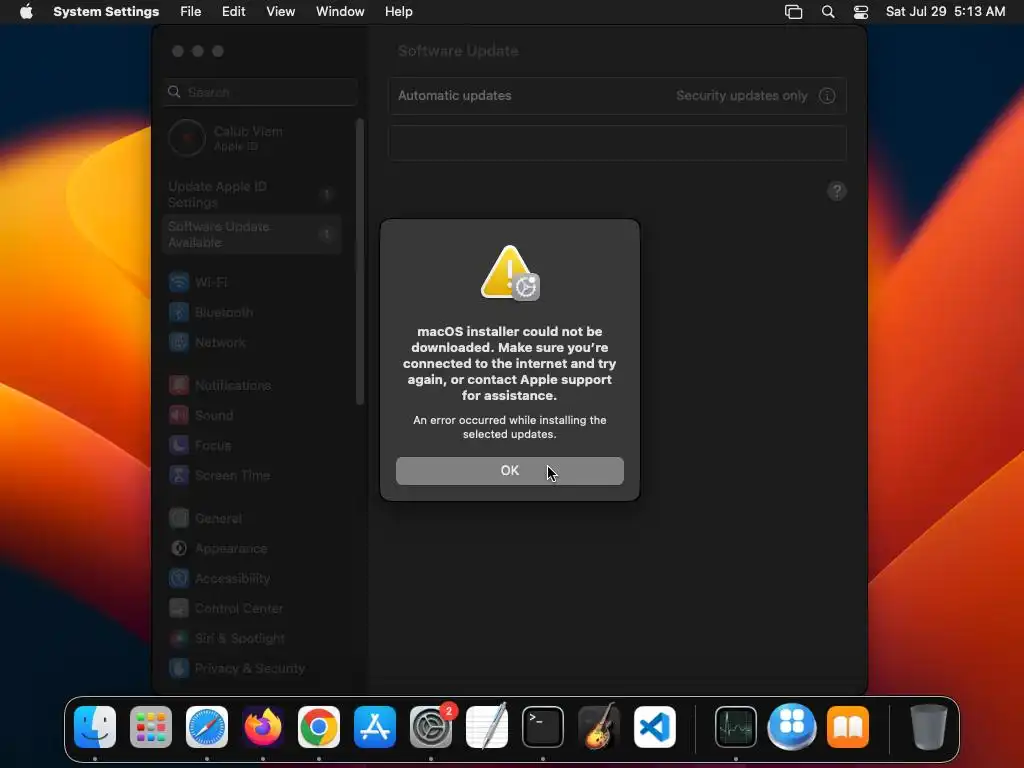Click the sidebar vertical scrollbar

coord(359,261)
